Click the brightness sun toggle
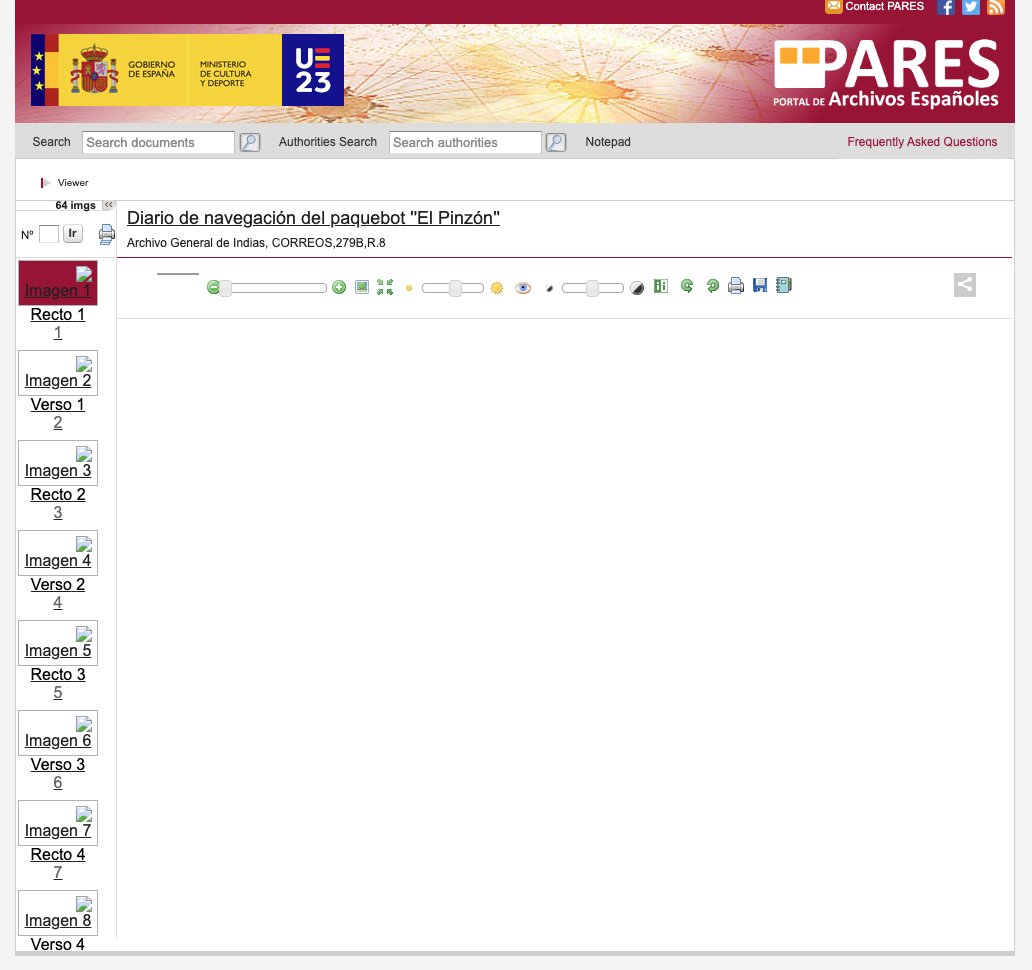Image resolution: width=1032 pixels, height=970 pixels. click(x=496, y=287)
